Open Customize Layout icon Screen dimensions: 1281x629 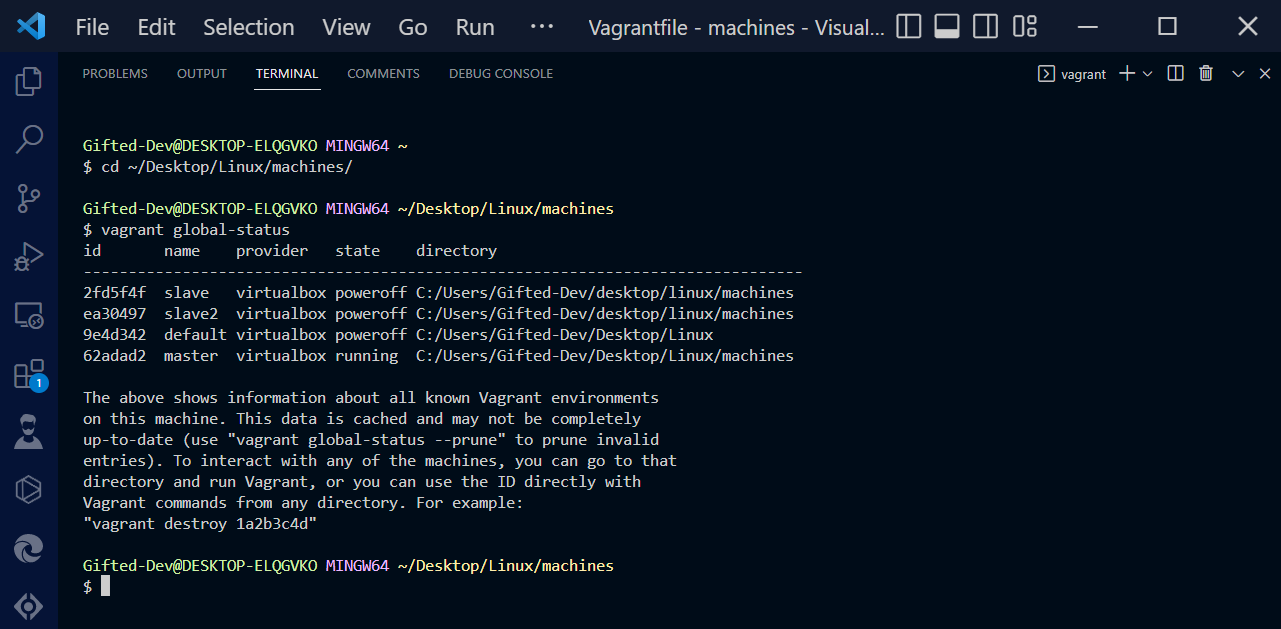[1025, 27]
